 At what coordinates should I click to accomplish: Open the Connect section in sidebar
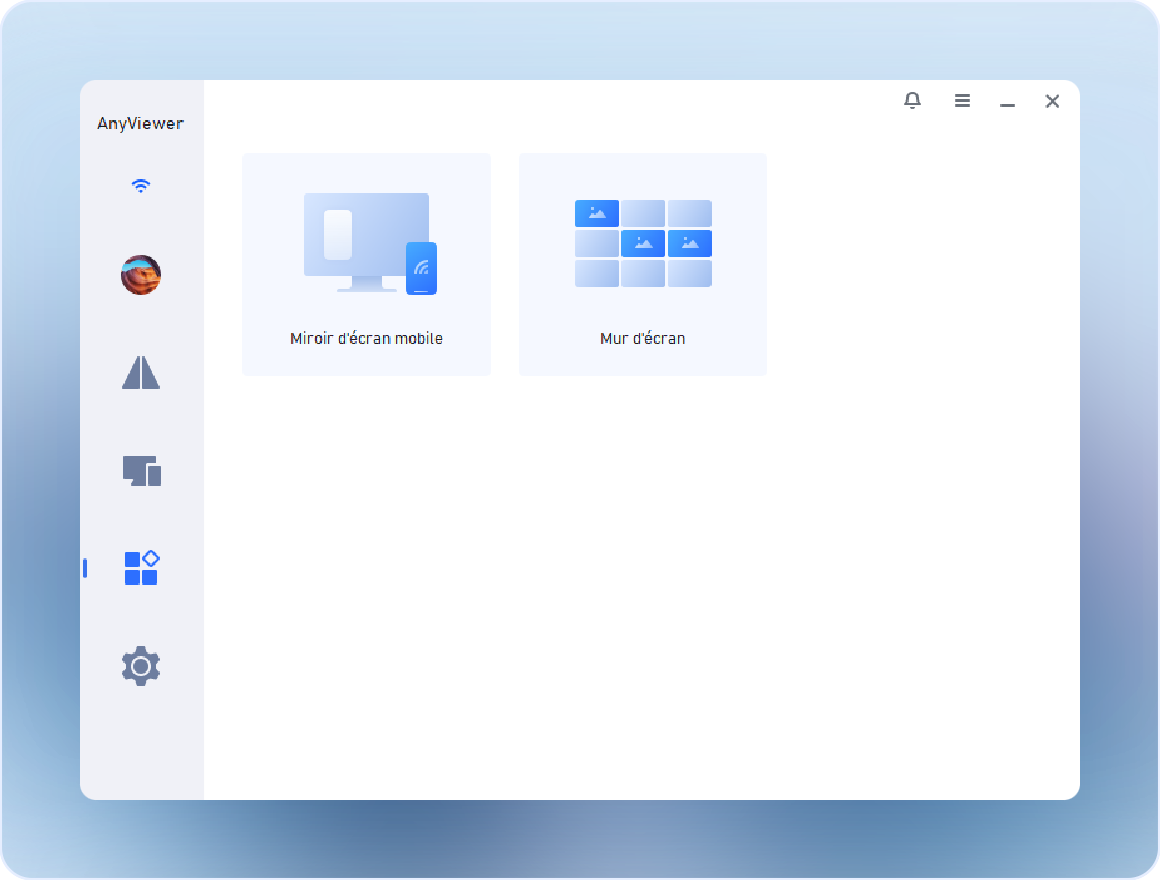141,372
